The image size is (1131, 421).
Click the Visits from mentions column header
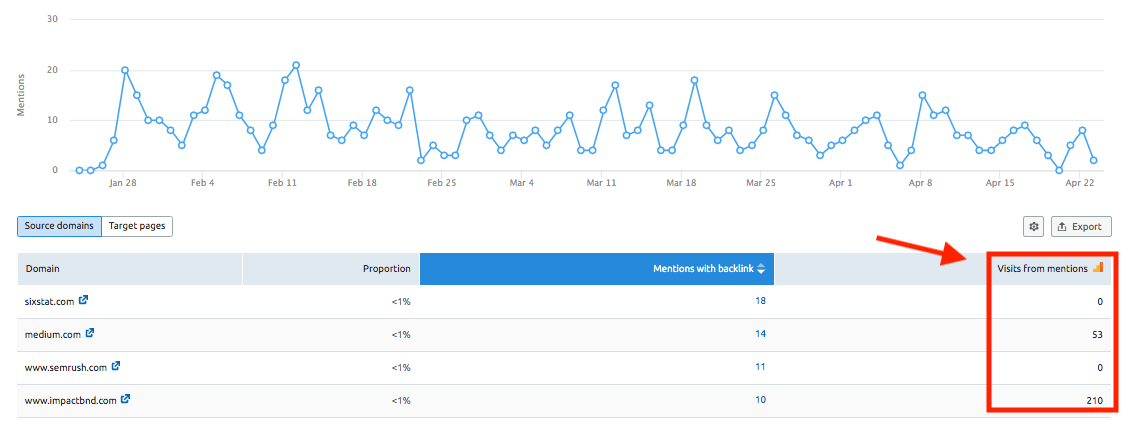coord(1042,268)
